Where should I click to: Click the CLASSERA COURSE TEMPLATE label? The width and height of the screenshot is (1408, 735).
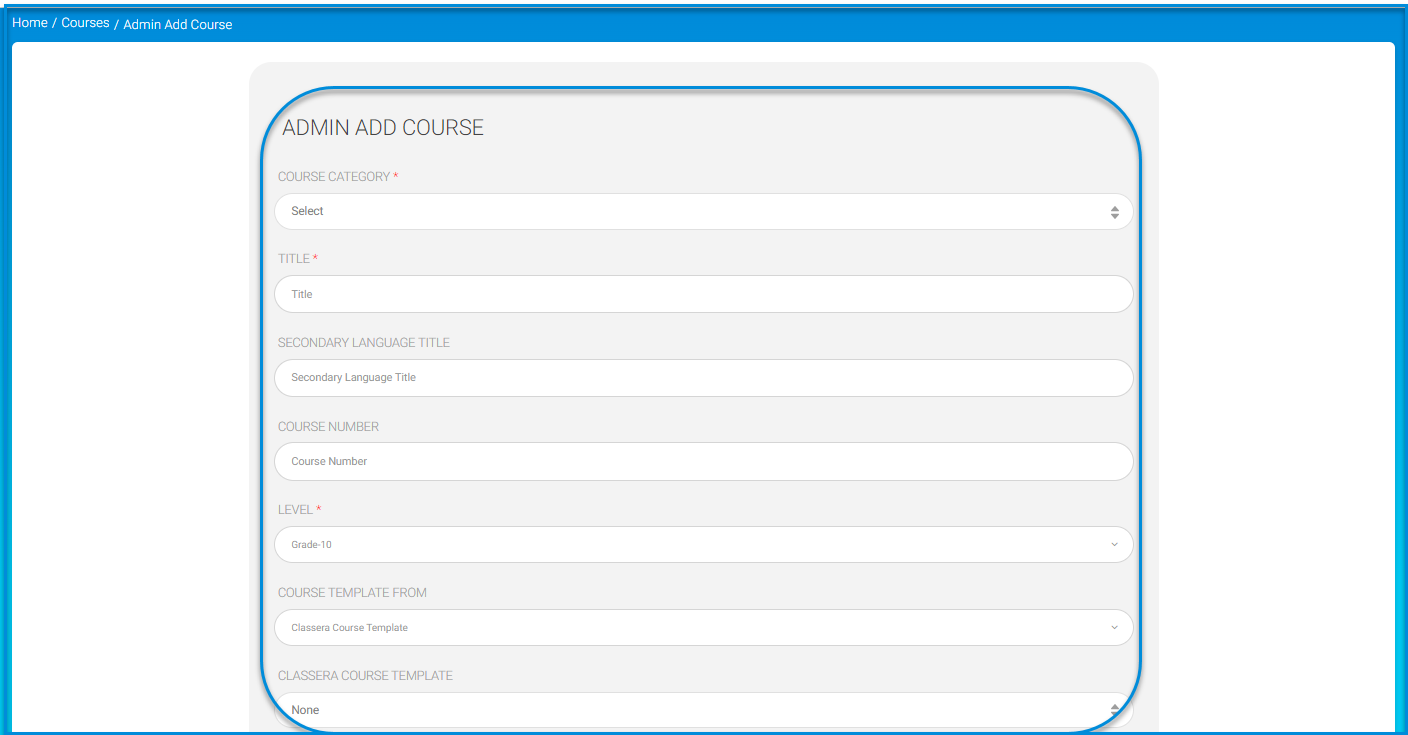coord(365,676)
